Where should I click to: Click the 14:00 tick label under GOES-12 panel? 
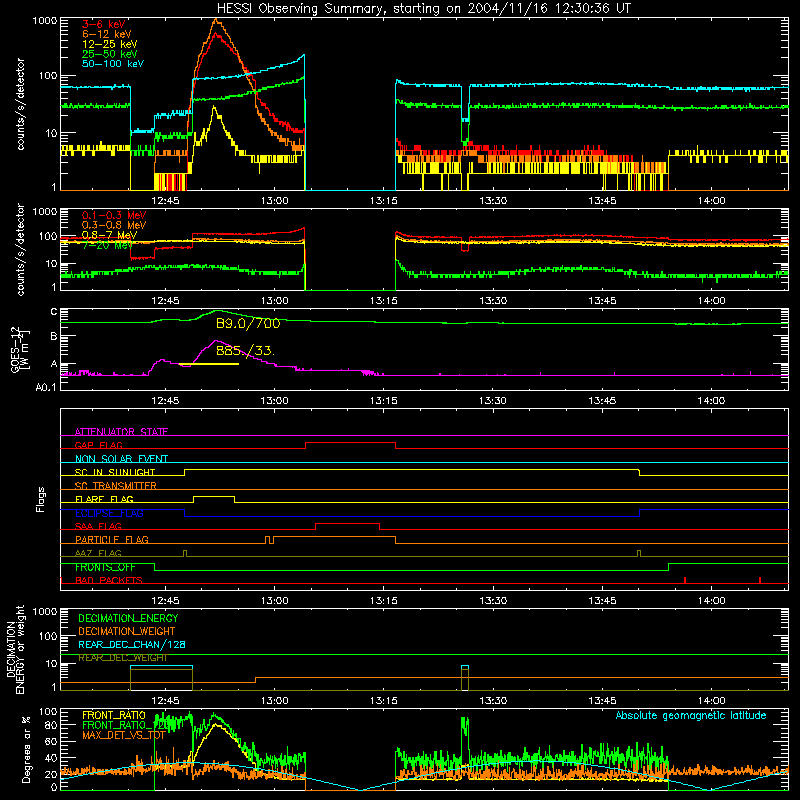711,401
